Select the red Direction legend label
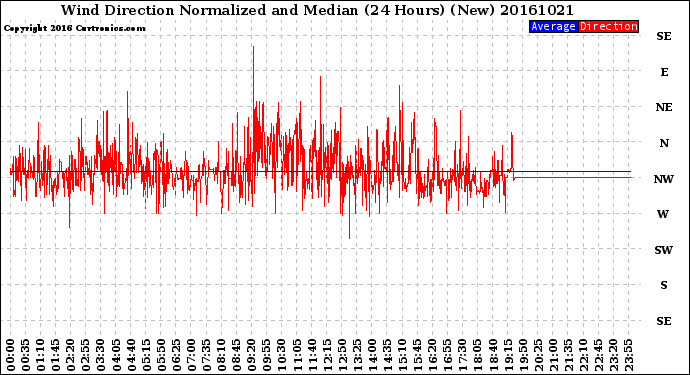 [x=608, y=26]
